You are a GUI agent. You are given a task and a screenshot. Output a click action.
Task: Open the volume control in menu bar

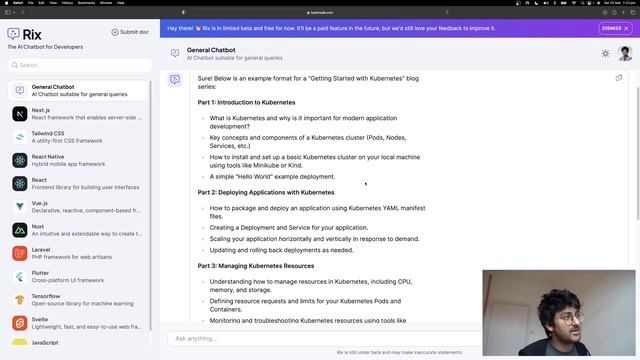546,3
